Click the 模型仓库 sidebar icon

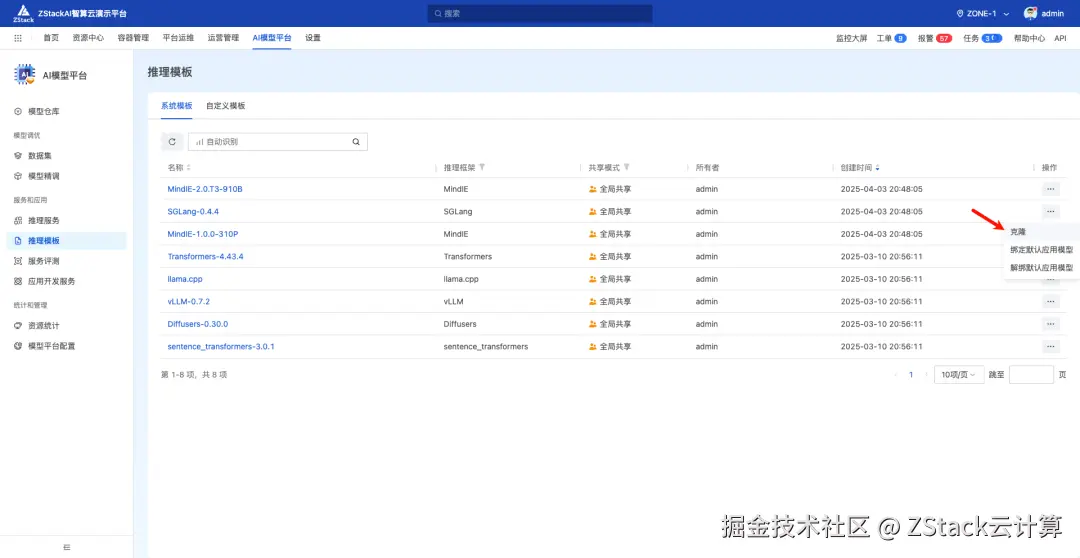(x=18, y=112)
